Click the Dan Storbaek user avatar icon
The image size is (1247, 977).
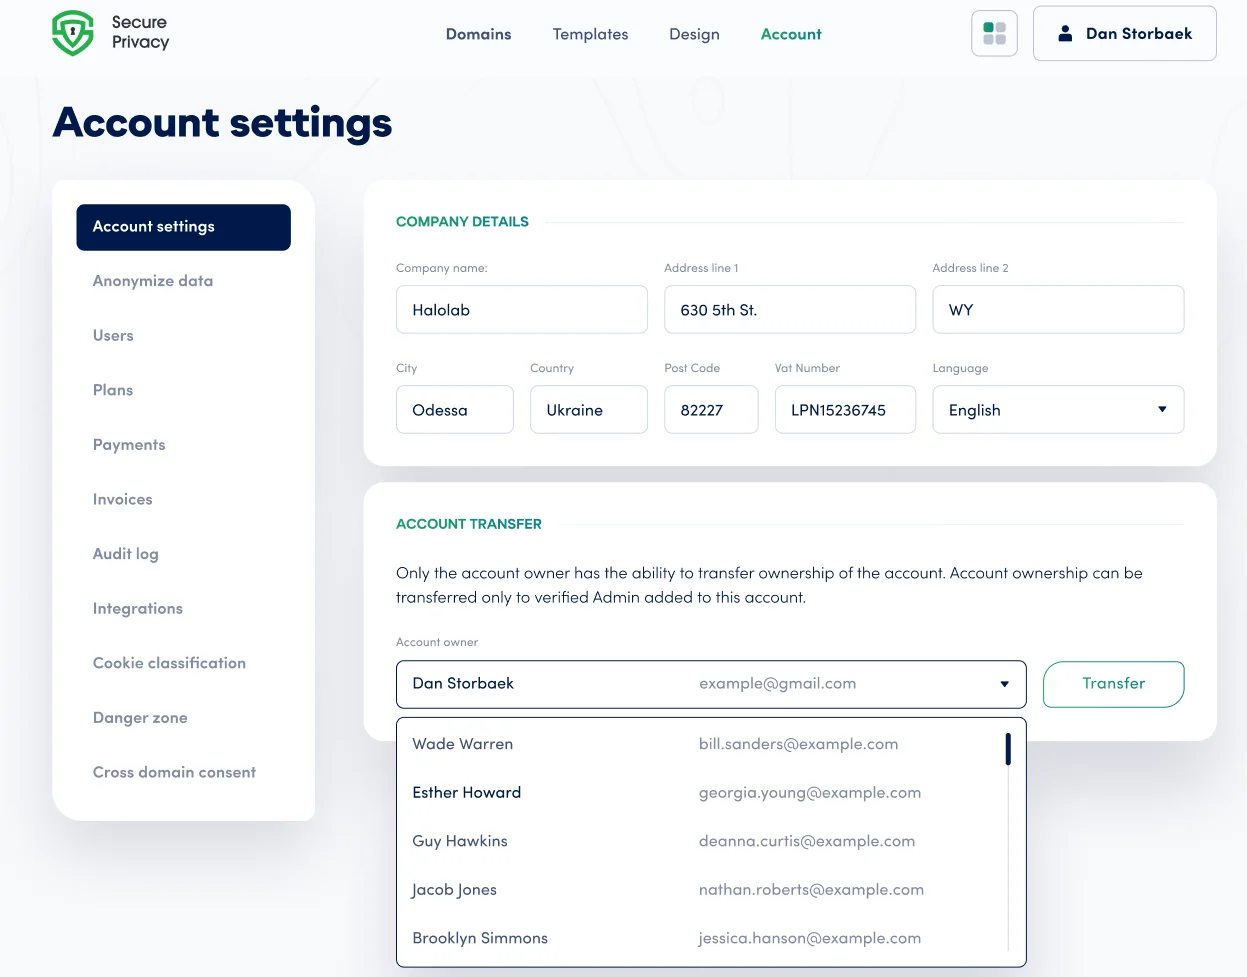pos(1063,33)
